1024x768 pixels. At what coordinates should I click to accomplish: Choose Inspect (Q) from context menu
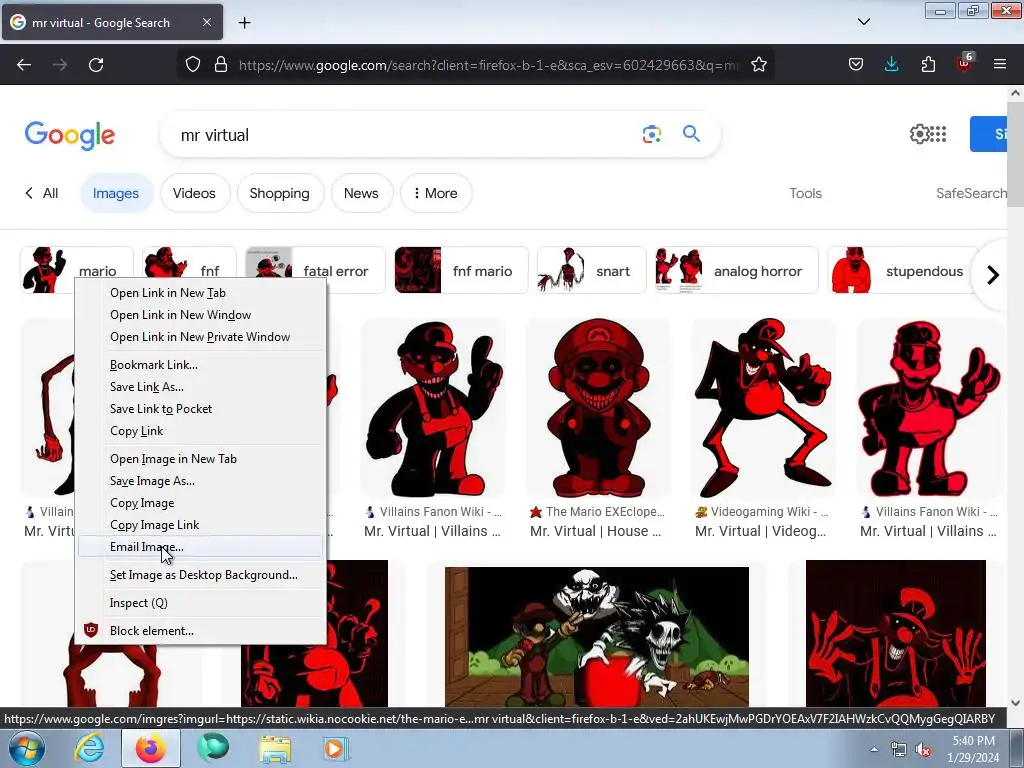pos(200,603)
